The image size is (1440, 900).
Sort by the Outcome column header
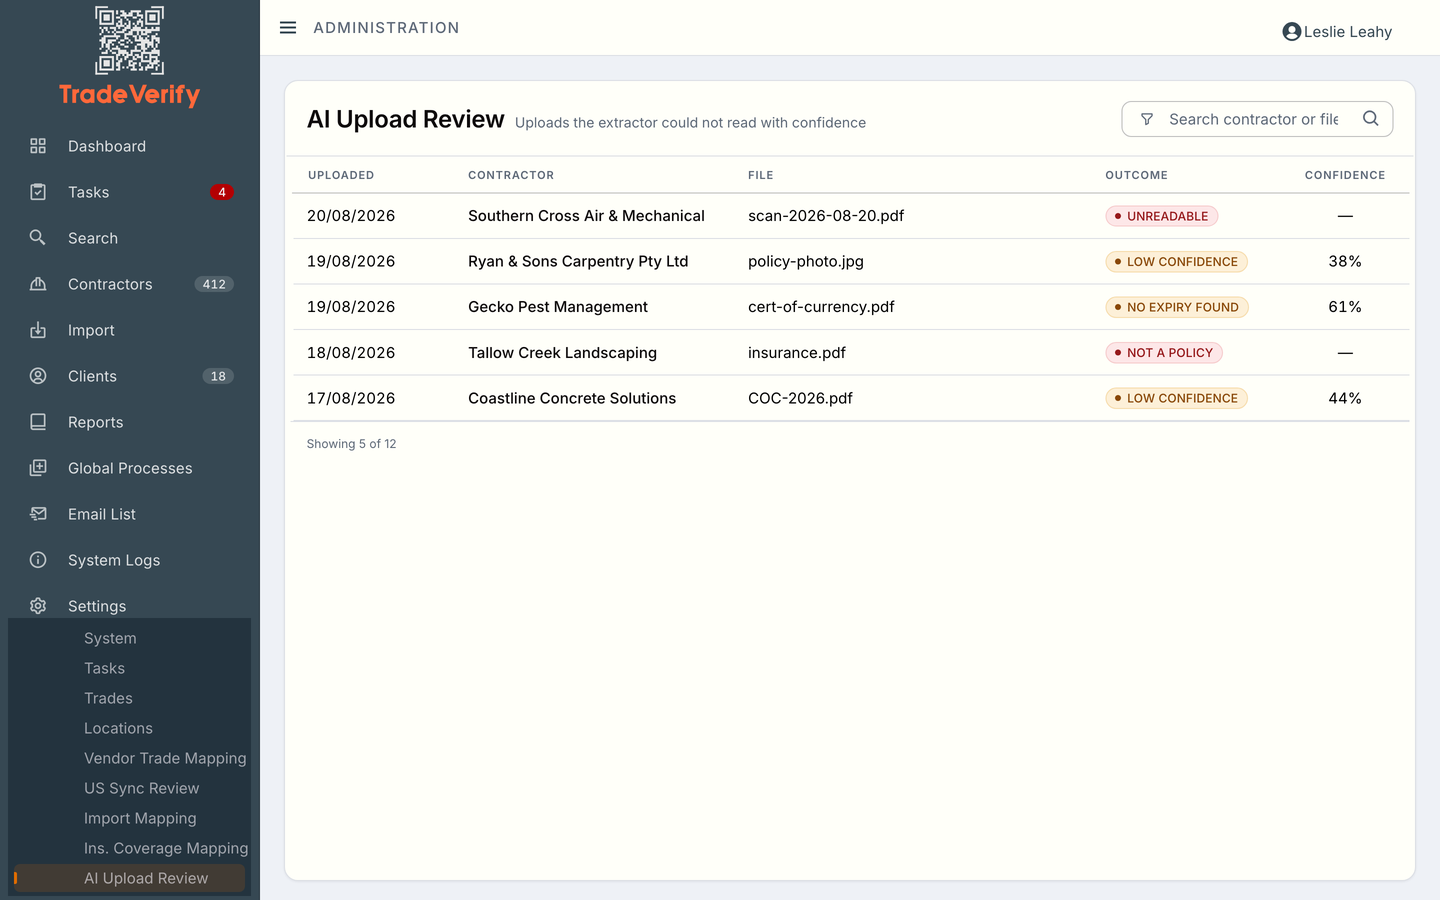[x=1136, y=175]
